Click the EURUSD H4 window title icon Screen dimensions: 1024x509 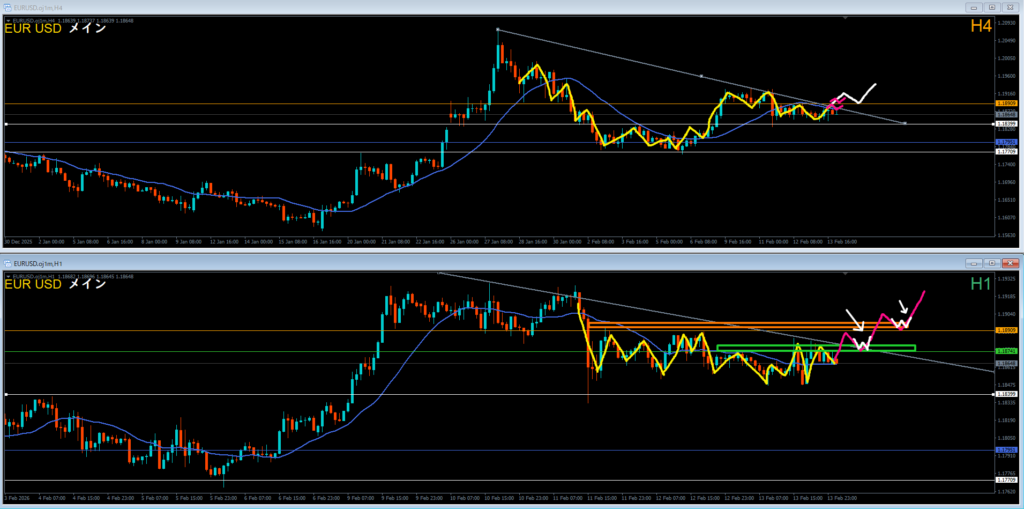pyautogui.click(x=9, y=7)
